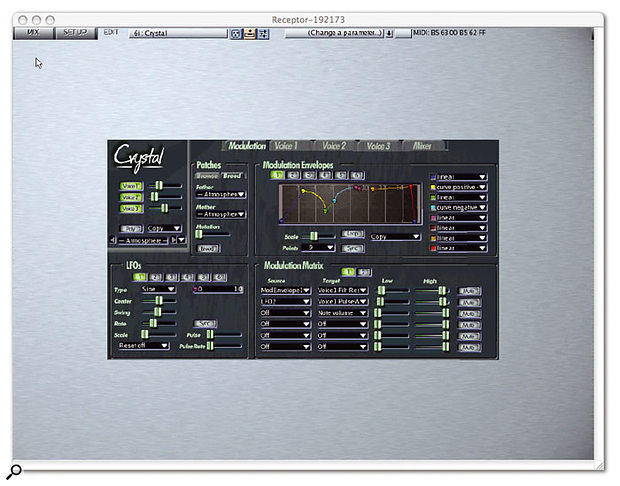Open the Modulation tab
620x486 pixels.
point(247,146)
